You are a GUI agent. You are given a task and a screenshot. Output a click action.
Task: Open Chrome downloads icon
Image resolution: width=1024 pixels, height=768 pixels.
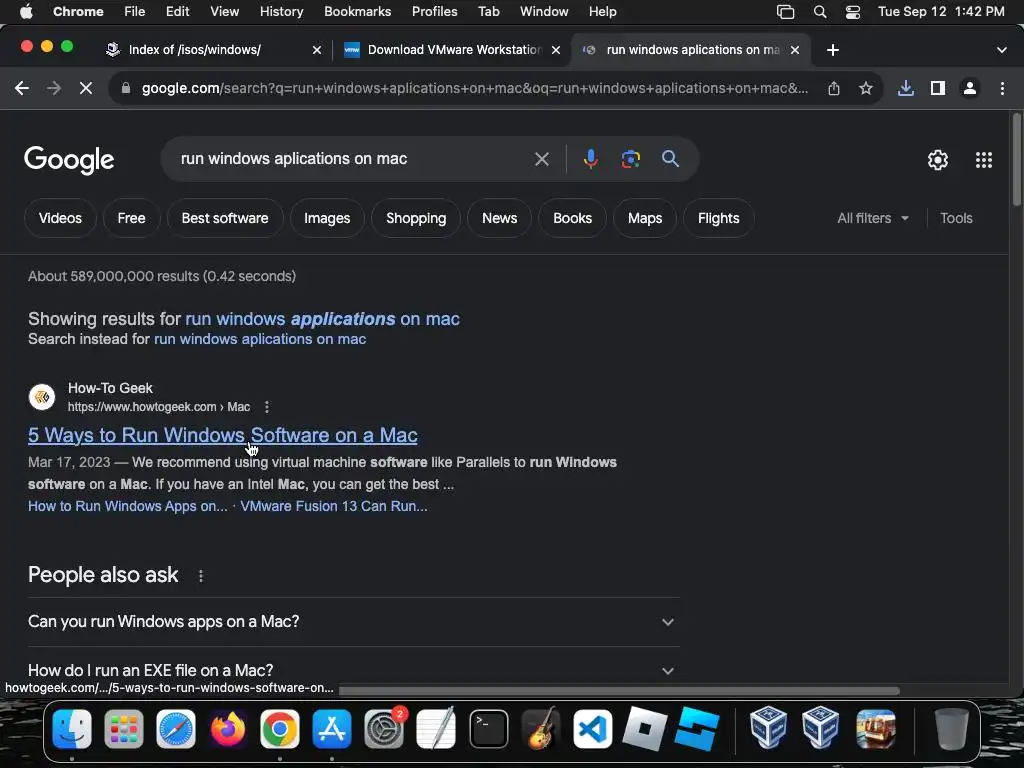906,88
